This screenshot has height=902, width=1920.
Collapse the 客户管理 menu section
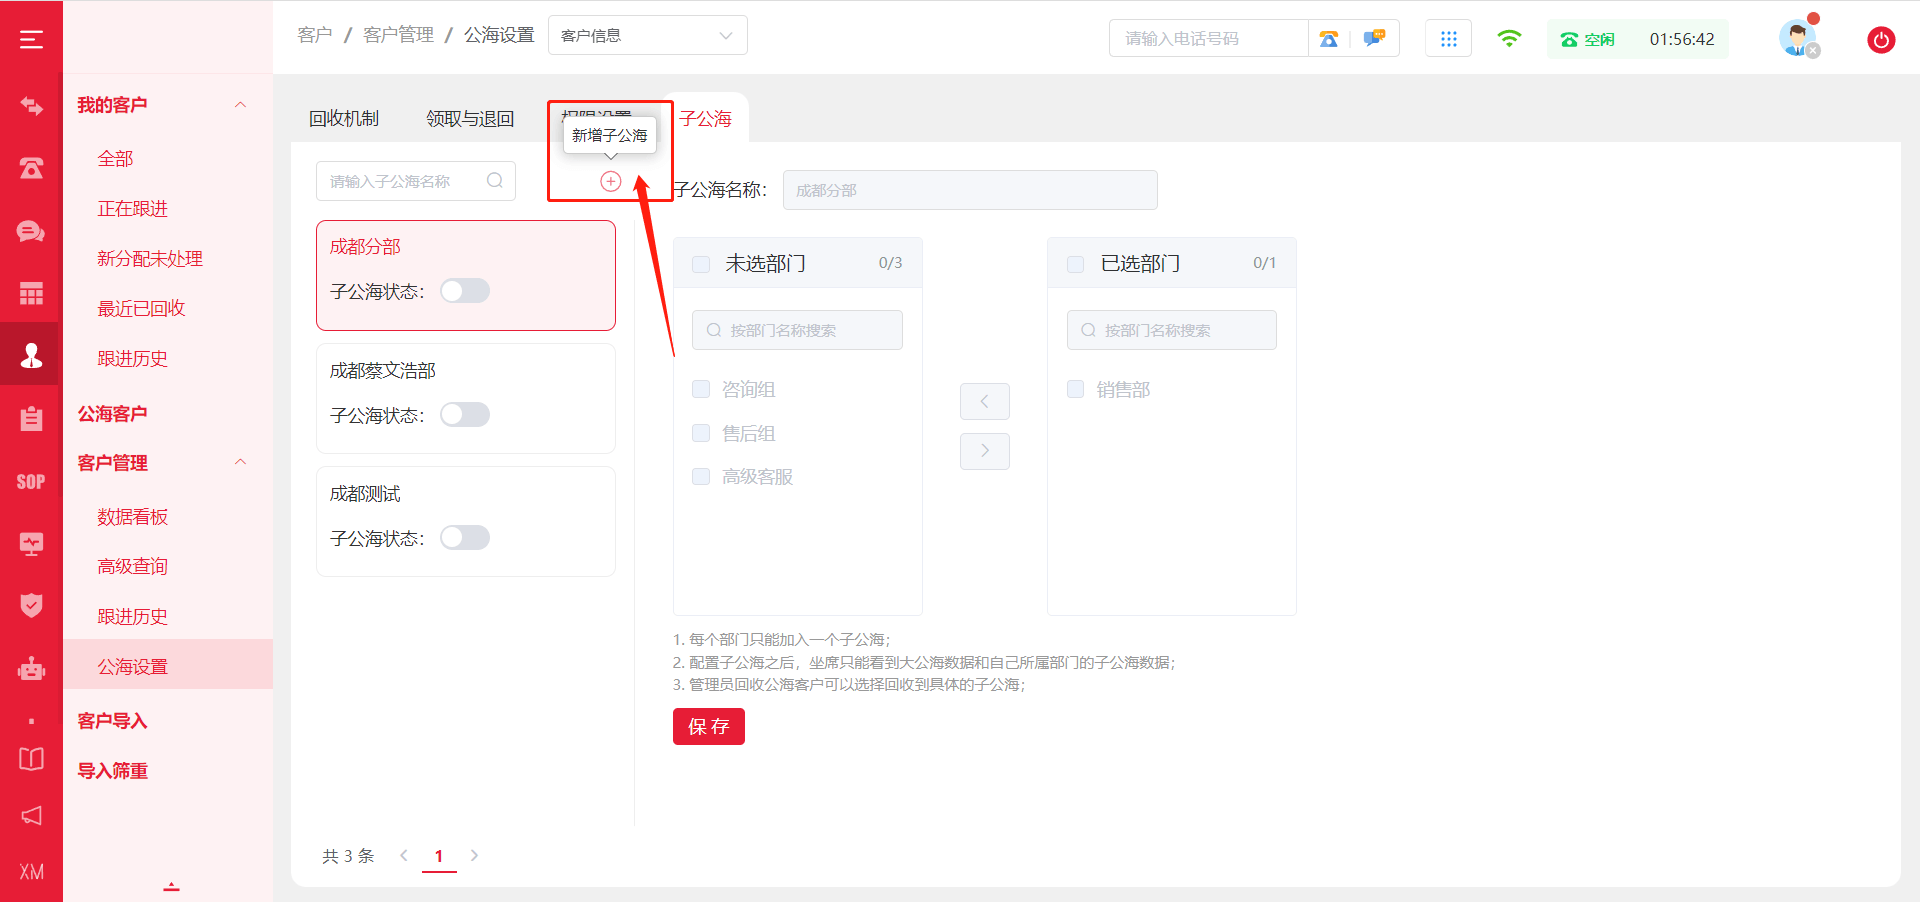coord(240,462)
